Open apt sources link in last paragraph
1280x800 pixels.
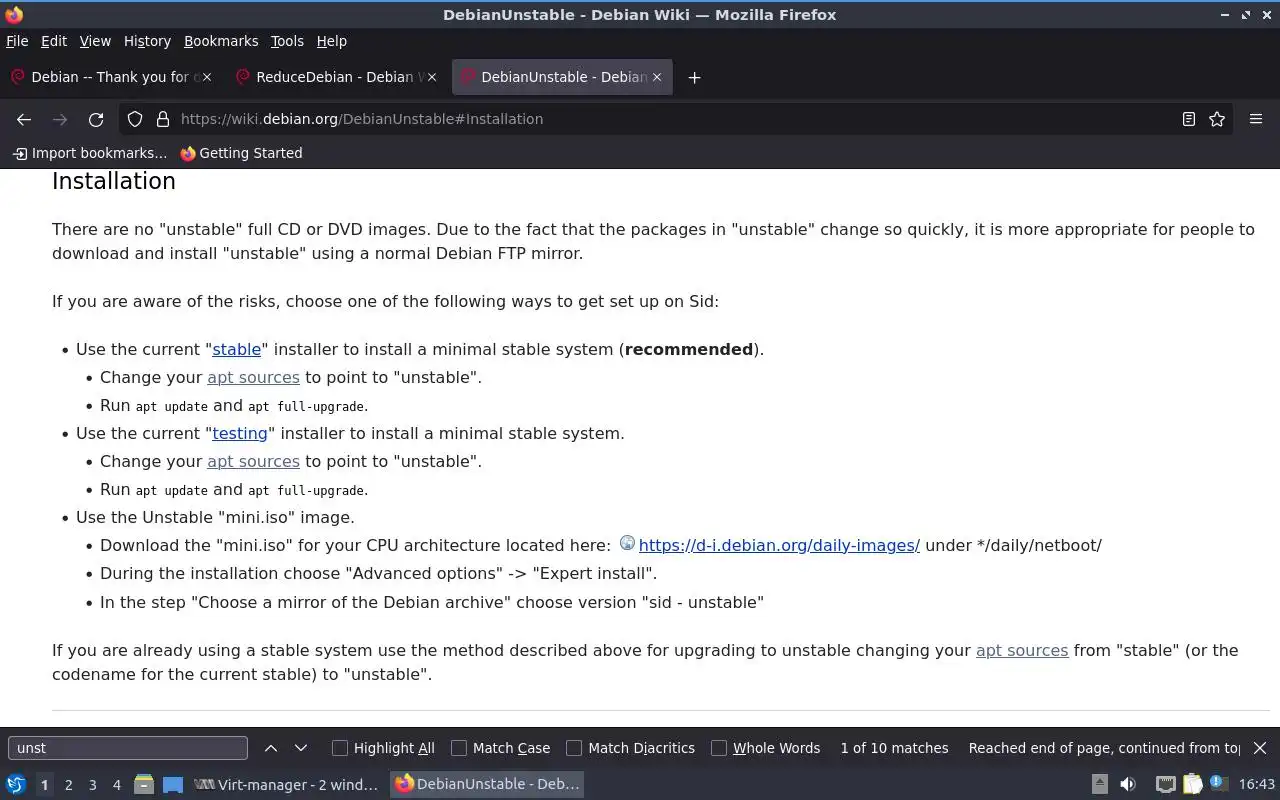pyautogui.click(x=1022, y=650)
